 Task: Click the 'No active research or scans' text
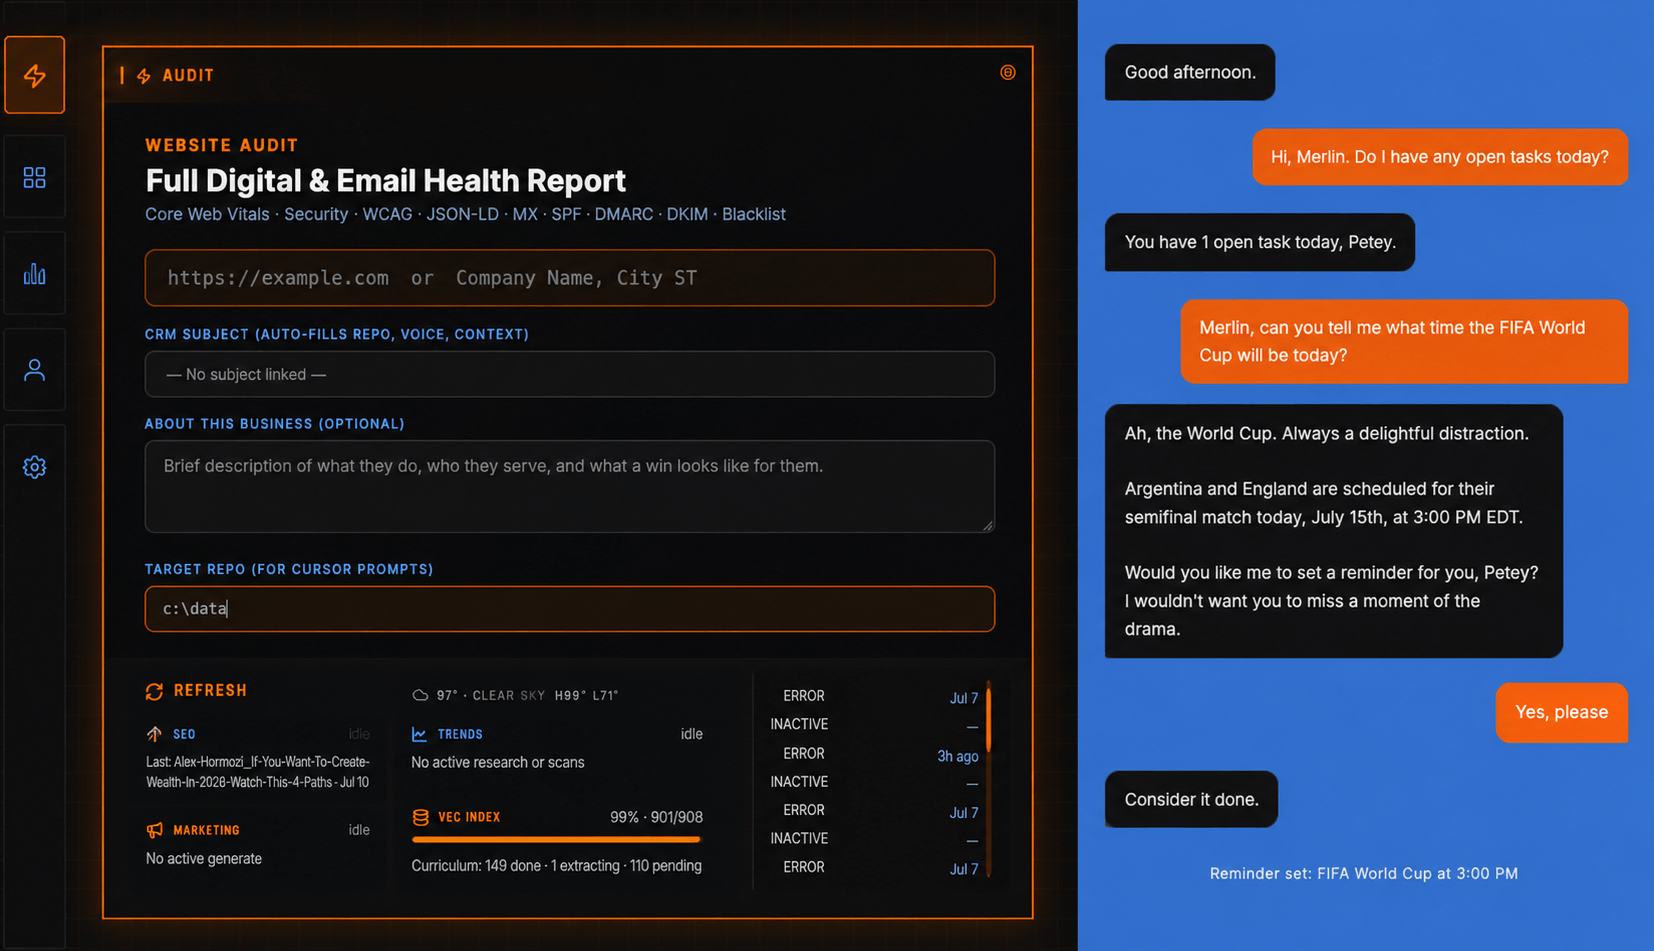498,762
